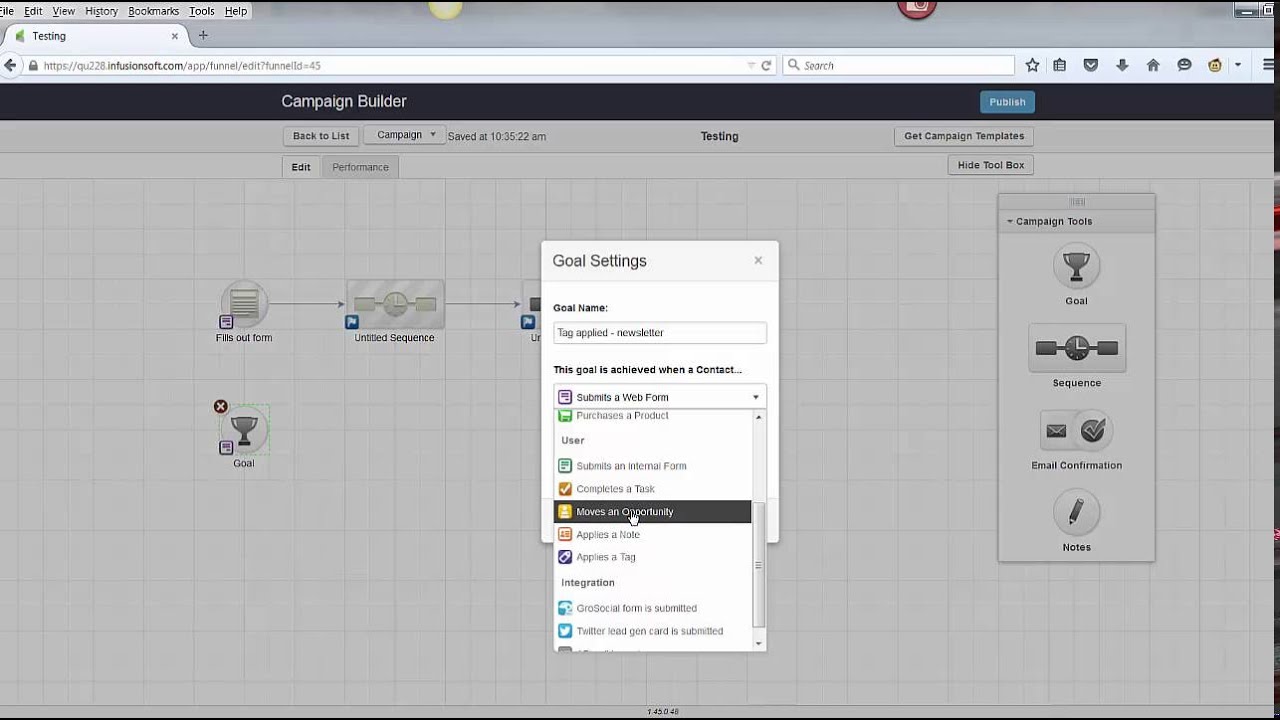The image size is (1280, 720).
Task: Choose the Email Confirmation tool
Action: 1076,430
